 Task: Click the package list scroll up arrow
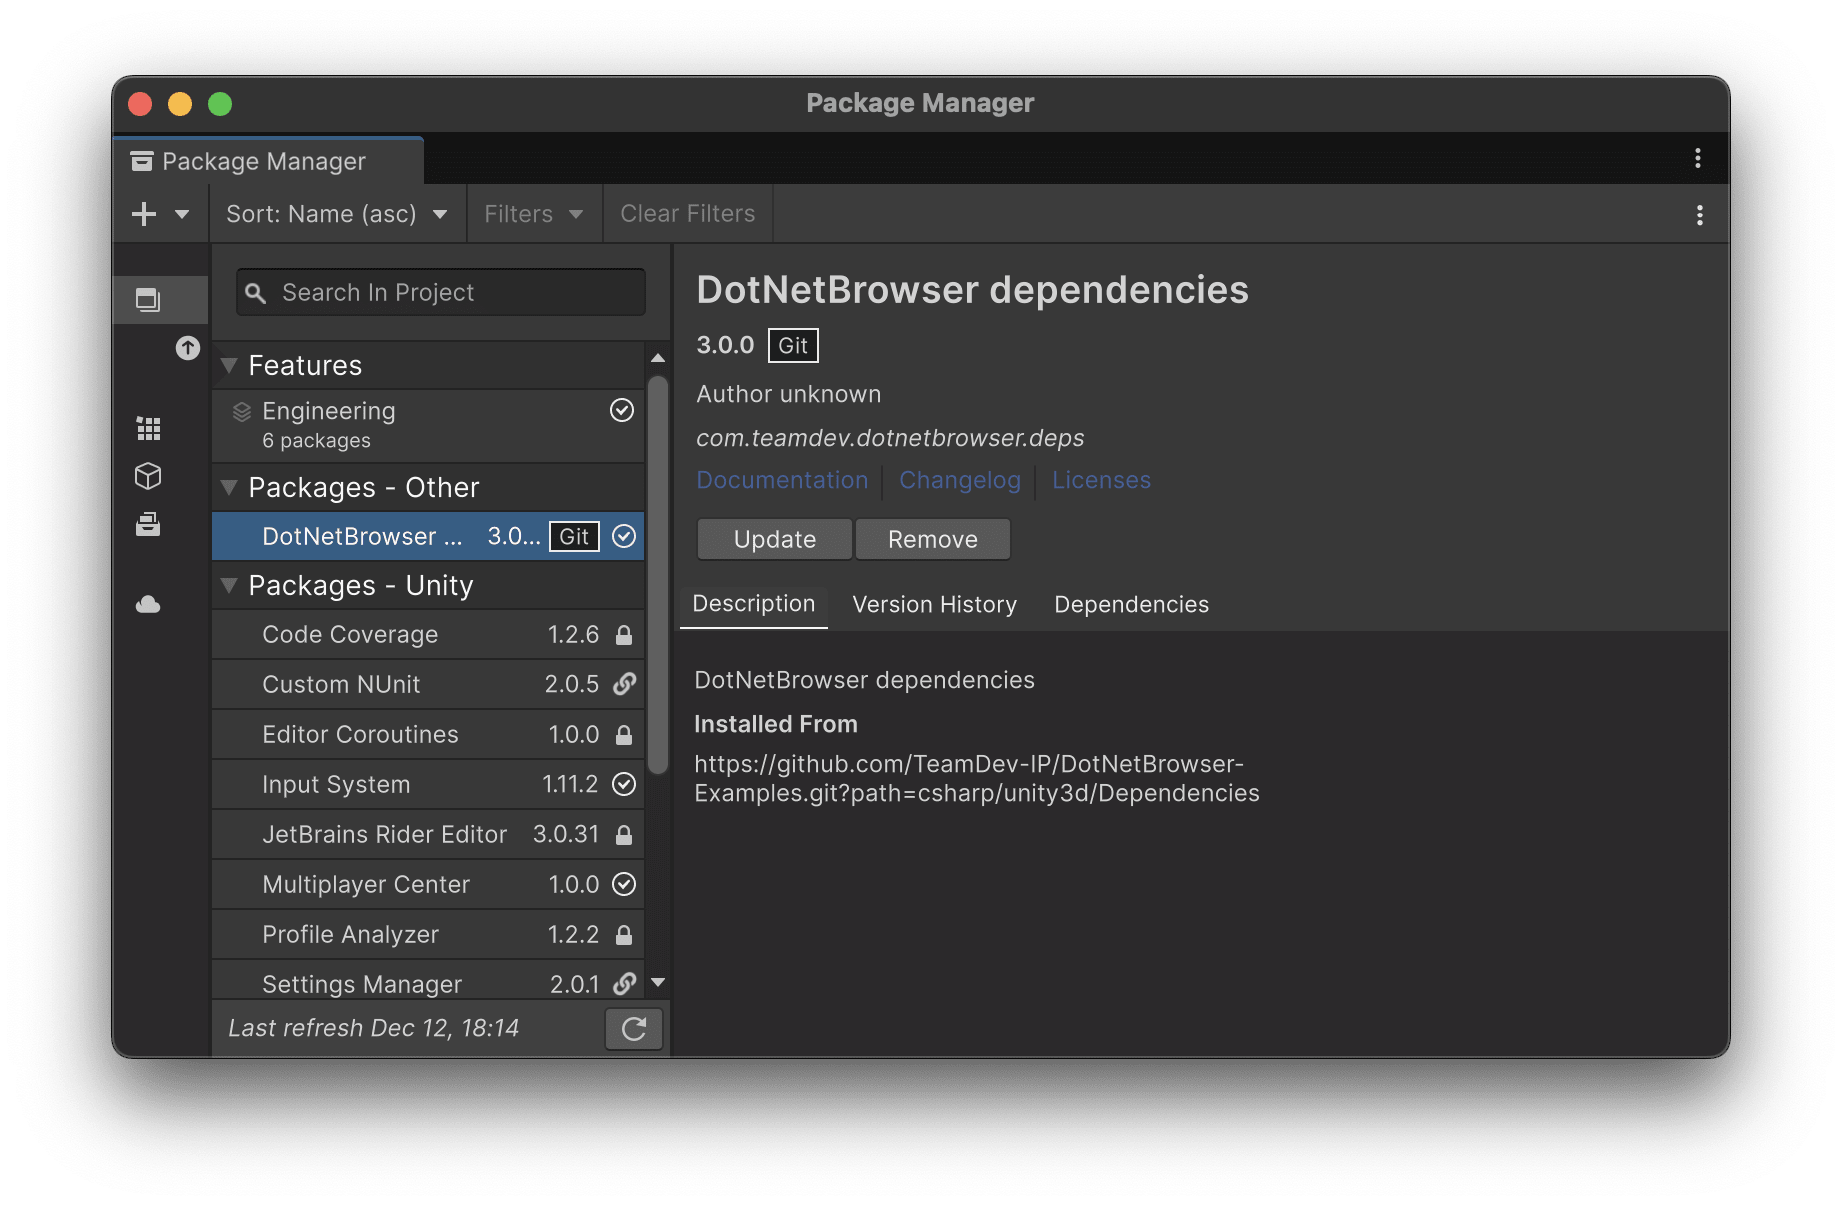[658, 358]
